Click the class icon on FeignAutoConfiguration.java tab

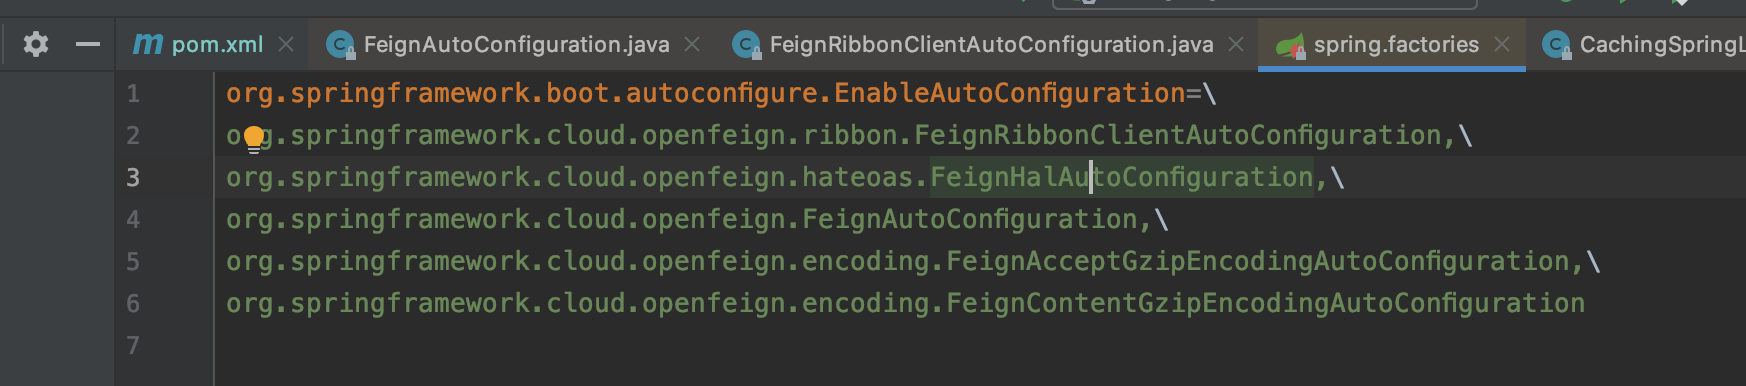tap(341, 44)
